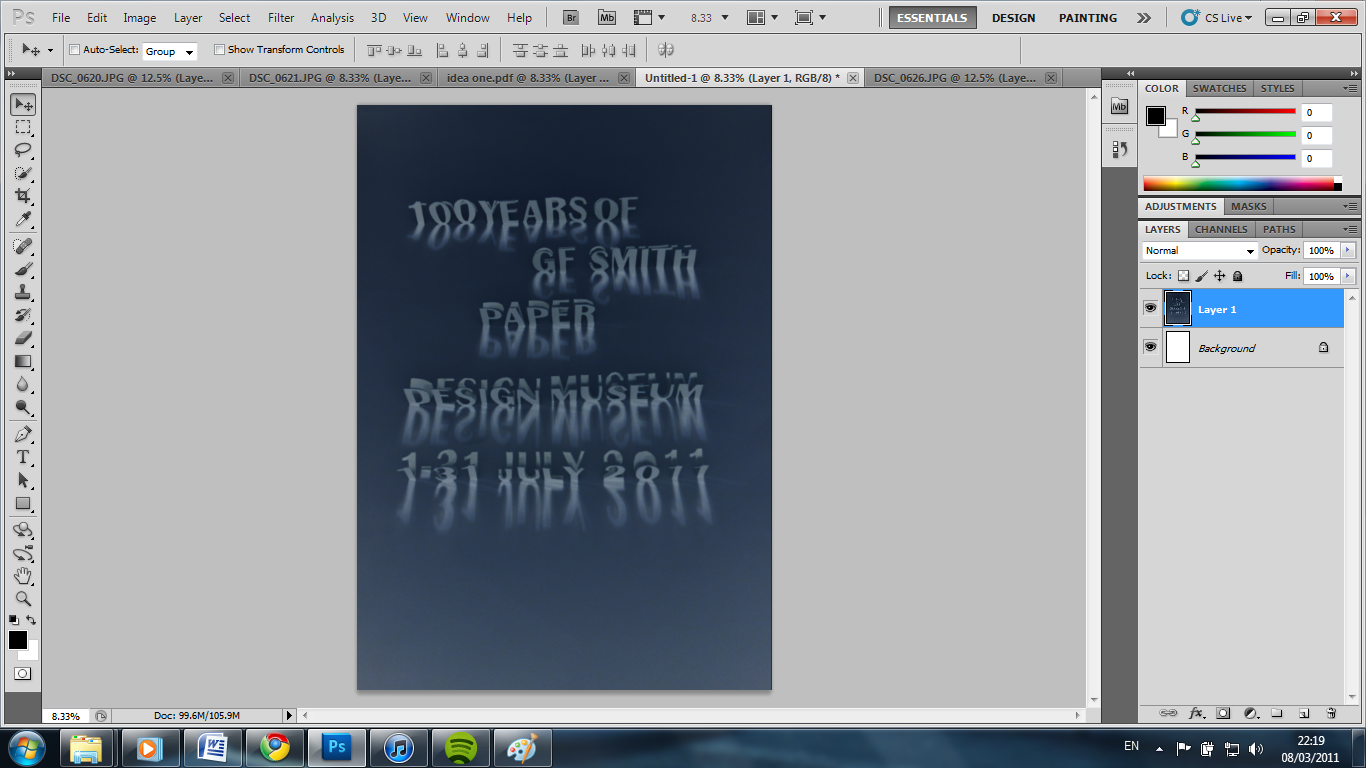Toggle lock position

[x=1220, y=276]
